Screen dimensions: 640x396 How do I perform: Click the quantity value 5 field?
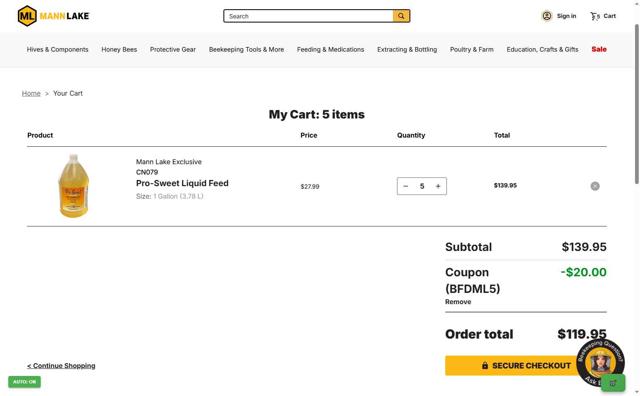(x=422, y=186)
